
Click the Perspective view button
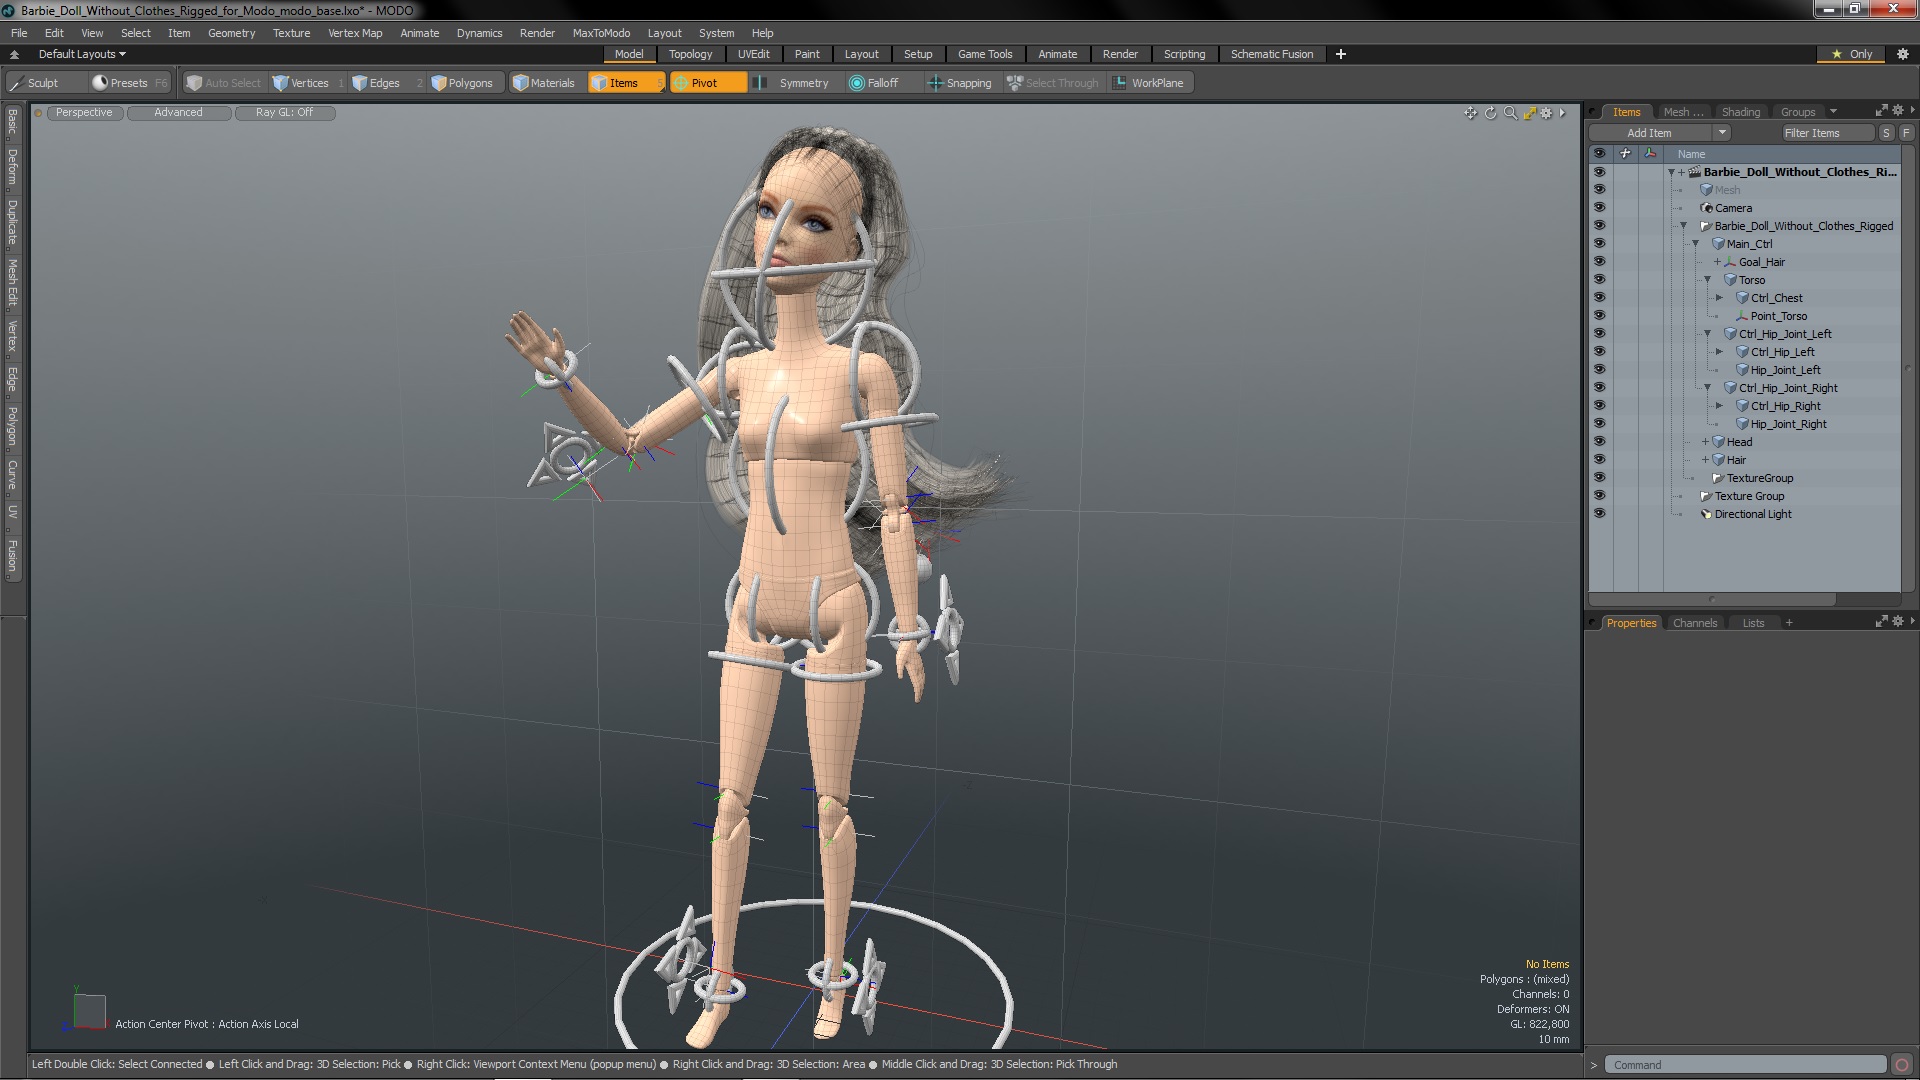tap(84, 113)
